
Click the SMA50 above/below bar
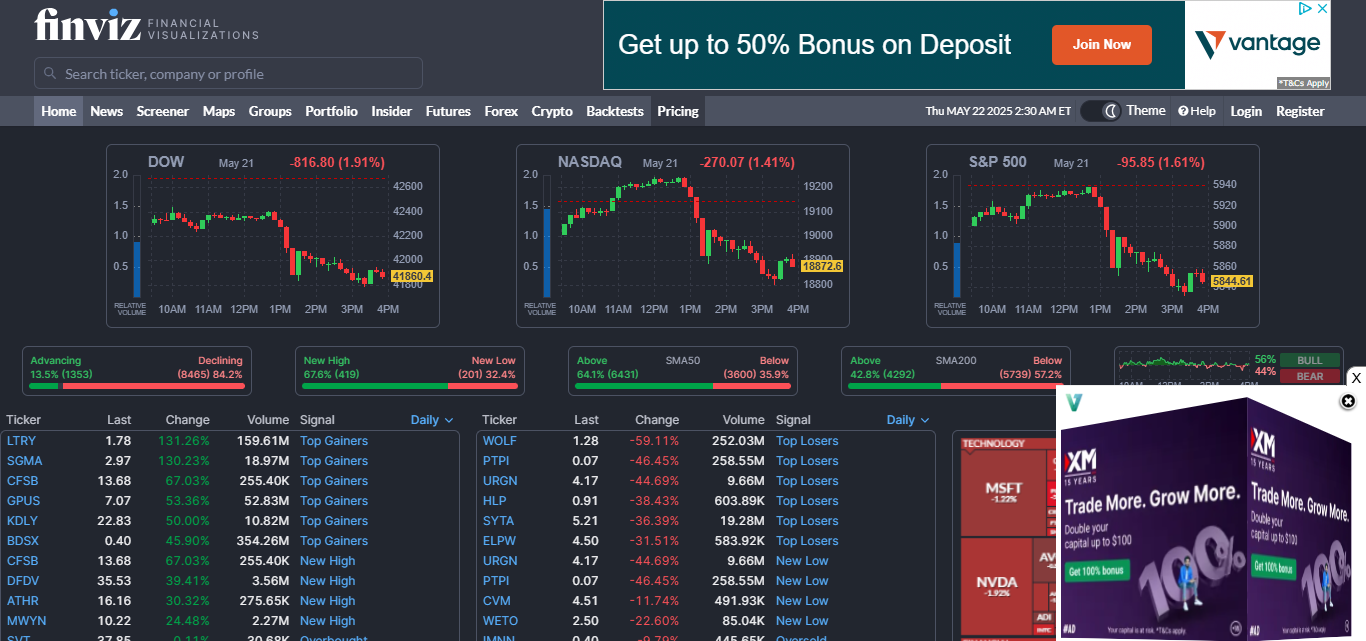coord(683,371)
